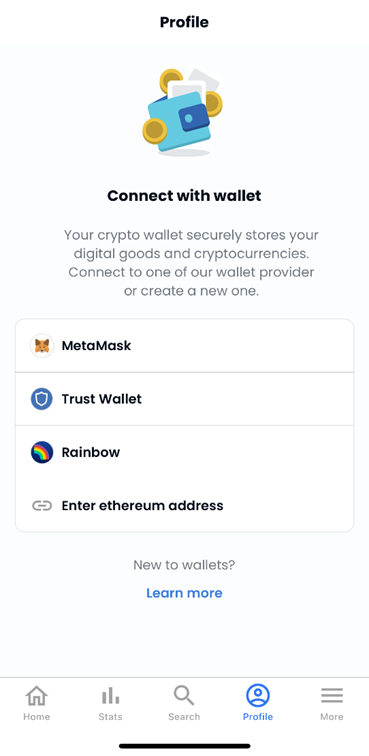Viewport: 369px width, 756px height.
Task: Connect using the Rainbow option
Action: [x=184, y=452]
